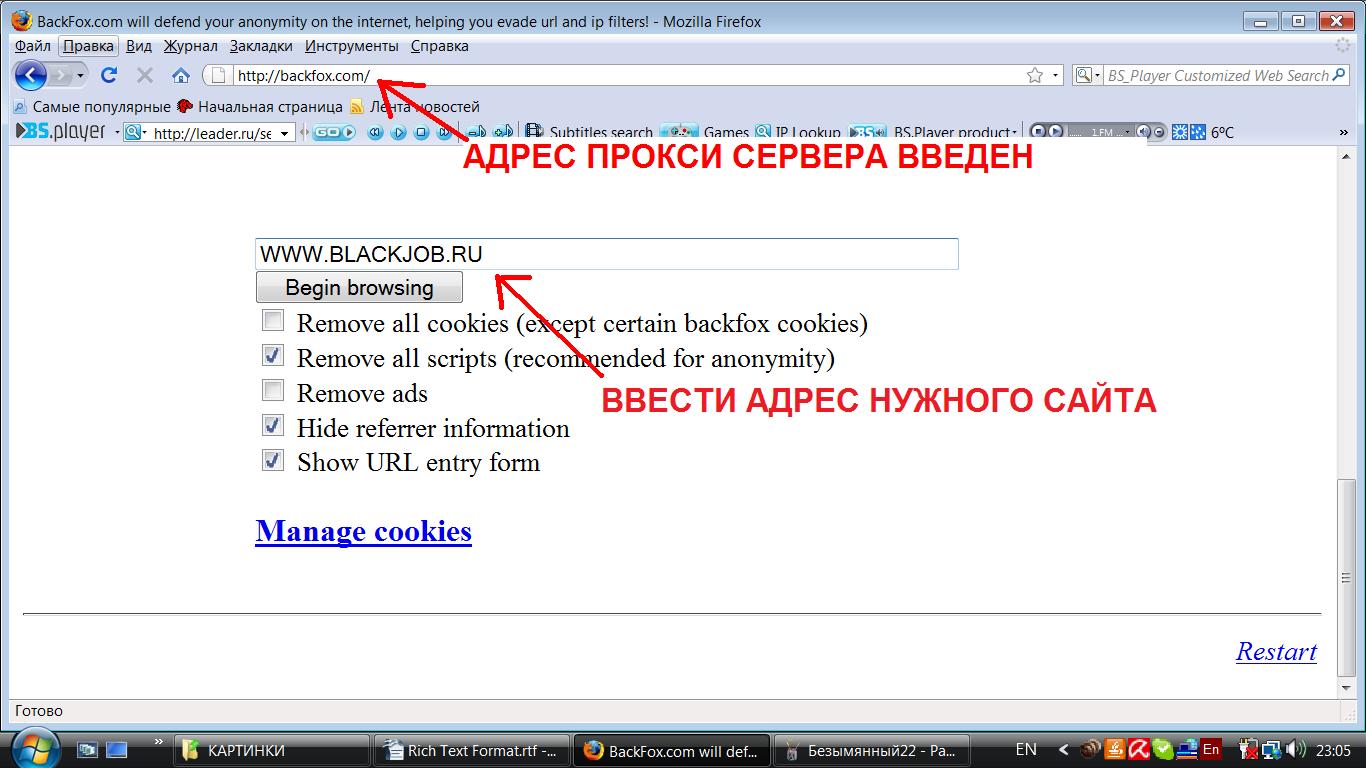The height and width of the screenshot is (768, 1366).
Task: Enable Remove ads checkbox
Action: tap(273, 390)
